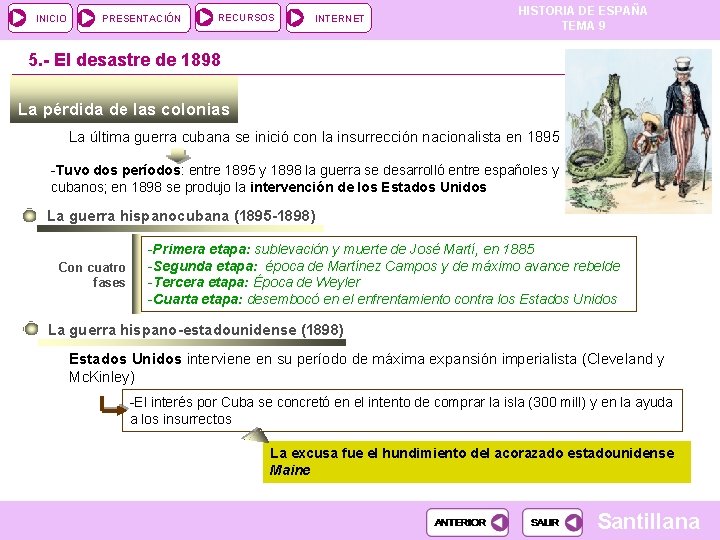The width and height of the screenshot is (720, 540).
Task: Click the 'HISTORIA DE ESPAÑA' header title
Action: (583, 11)
